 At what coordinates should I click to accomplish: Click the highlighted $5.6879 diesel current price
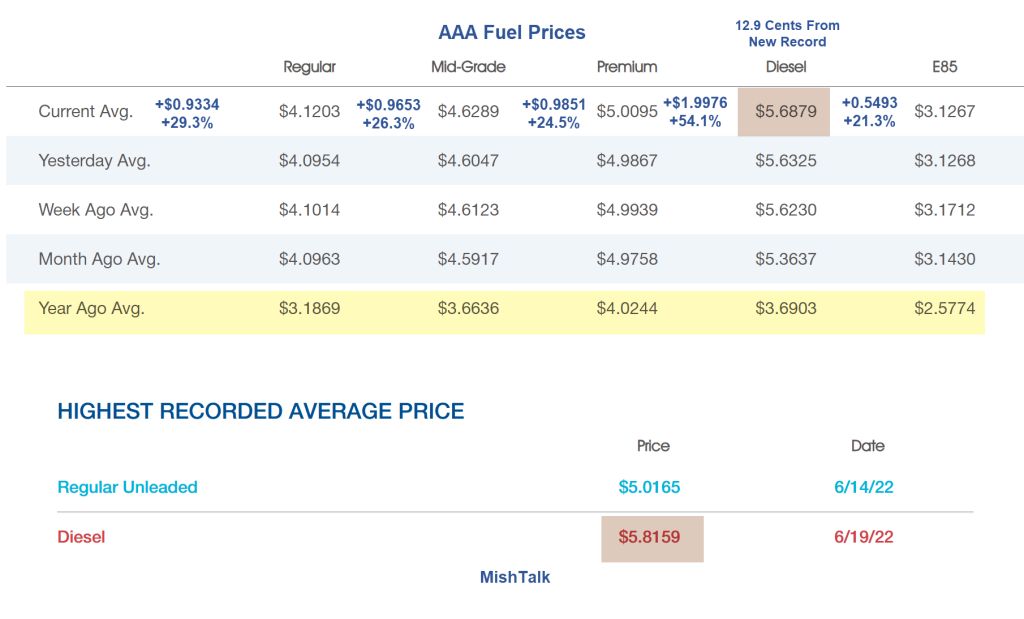pos(784,112)
